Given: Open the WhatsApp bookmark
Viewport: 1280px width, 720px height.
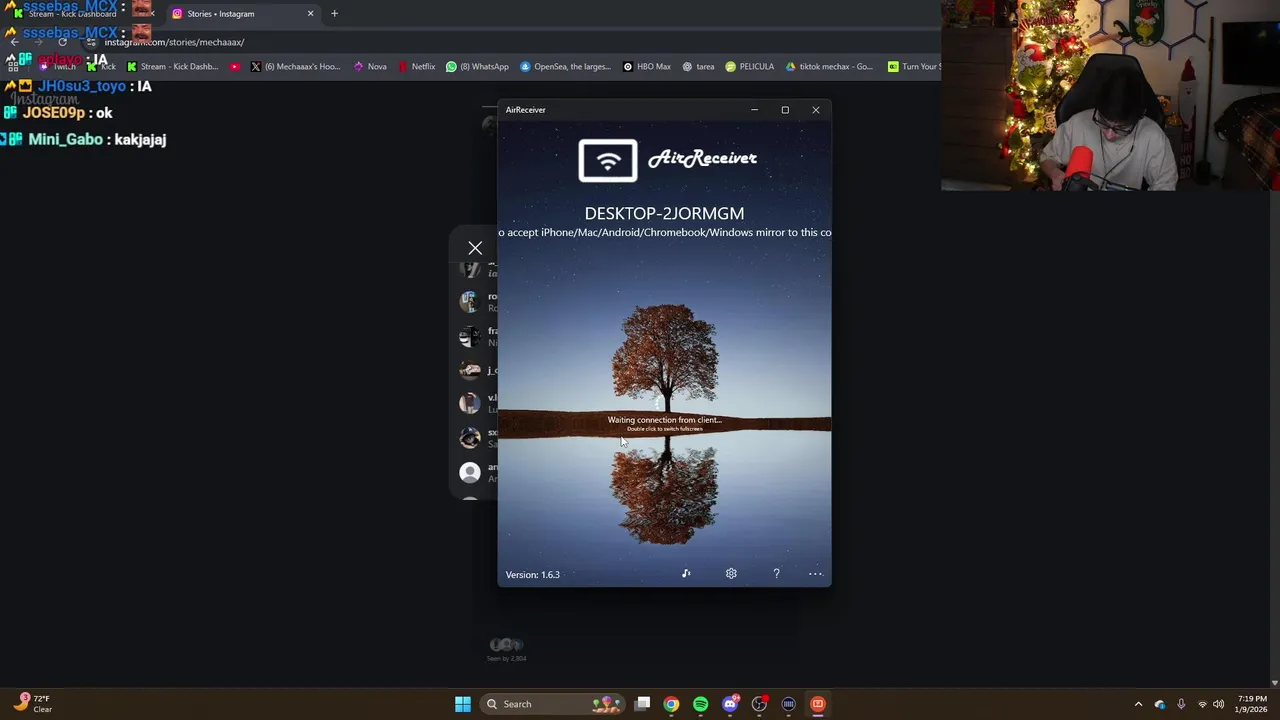Looking at the screenshot, I should [x=478, y=67].
